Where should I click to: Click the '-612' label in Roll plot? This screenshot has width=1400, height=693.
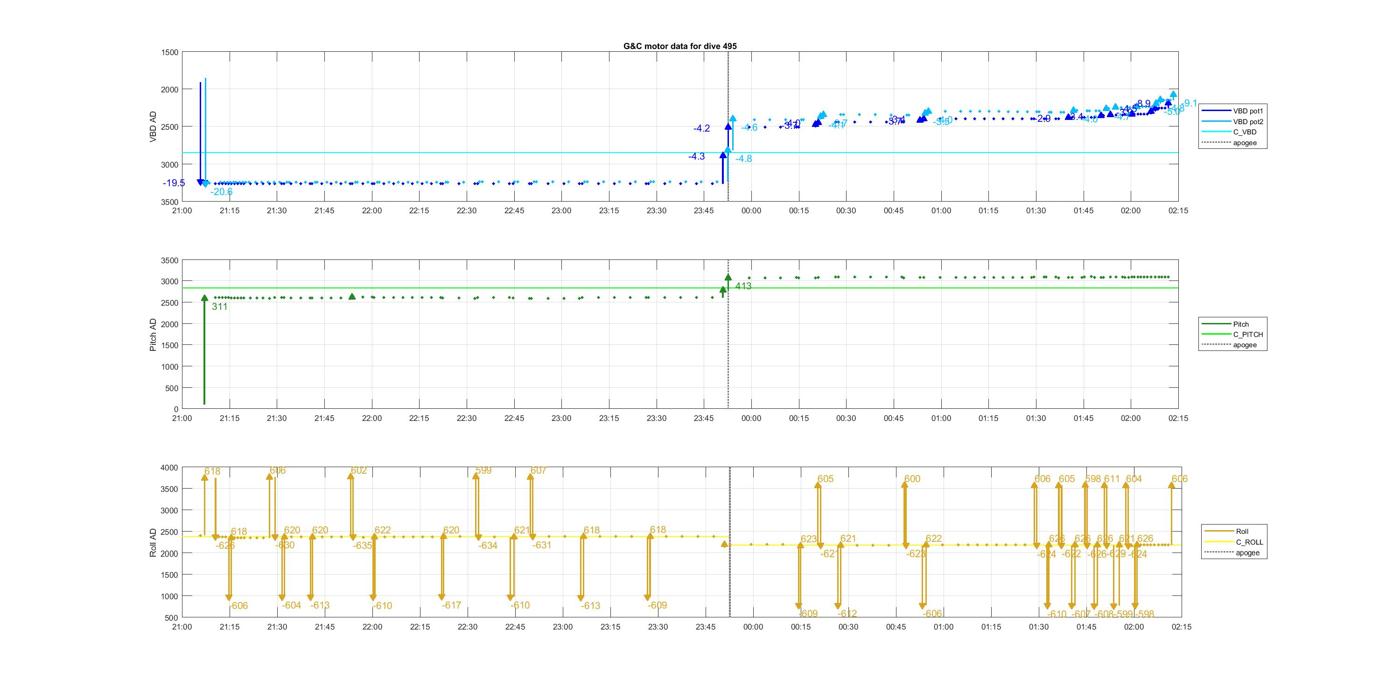pyautogui.click(x=847, y=614)
